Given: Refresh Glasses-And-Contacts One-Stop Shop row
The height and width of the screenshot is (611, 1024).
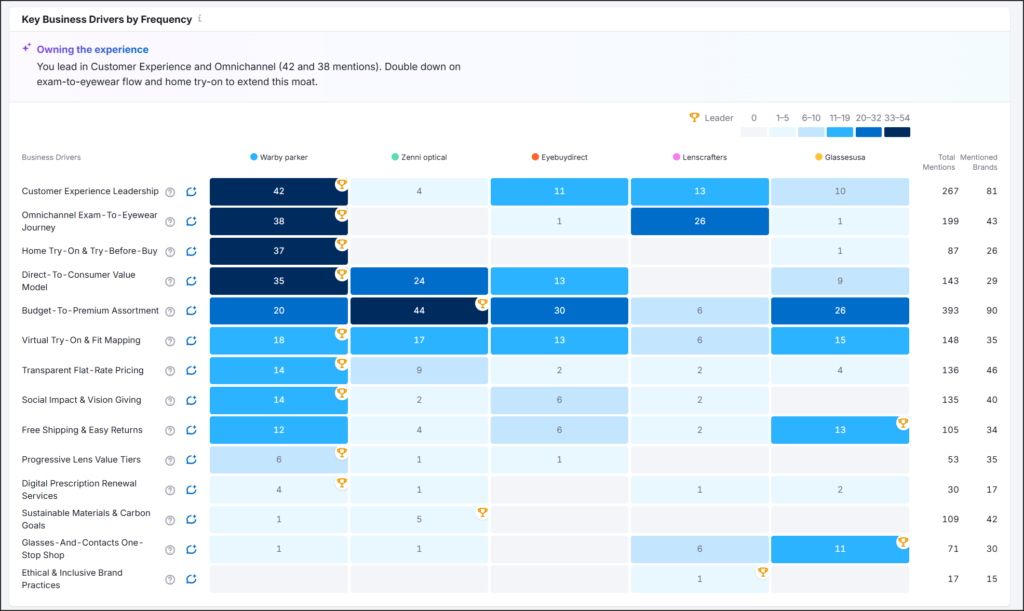Looking at the screenshot, I should click(x=191, y=550).
